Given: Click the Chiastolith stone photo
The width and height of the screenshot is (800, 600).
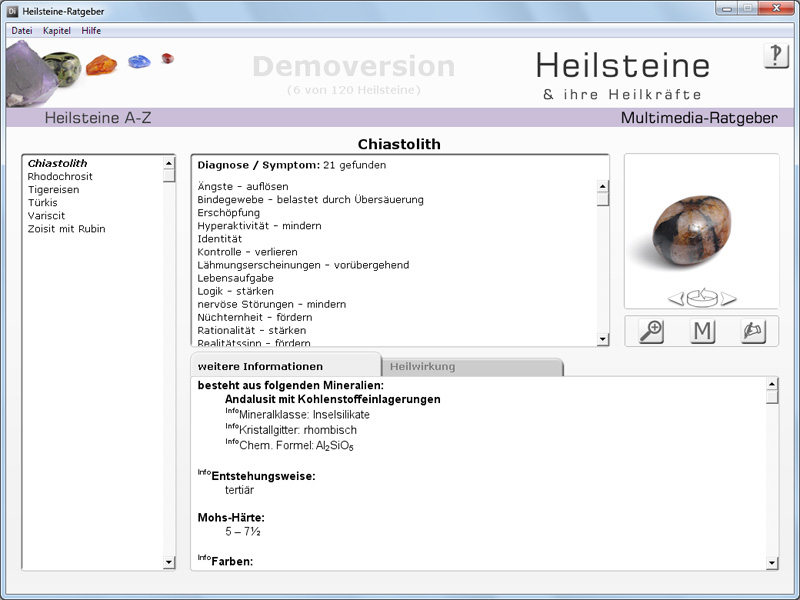Looking at the screenshot, I should (x=701, y=225).
